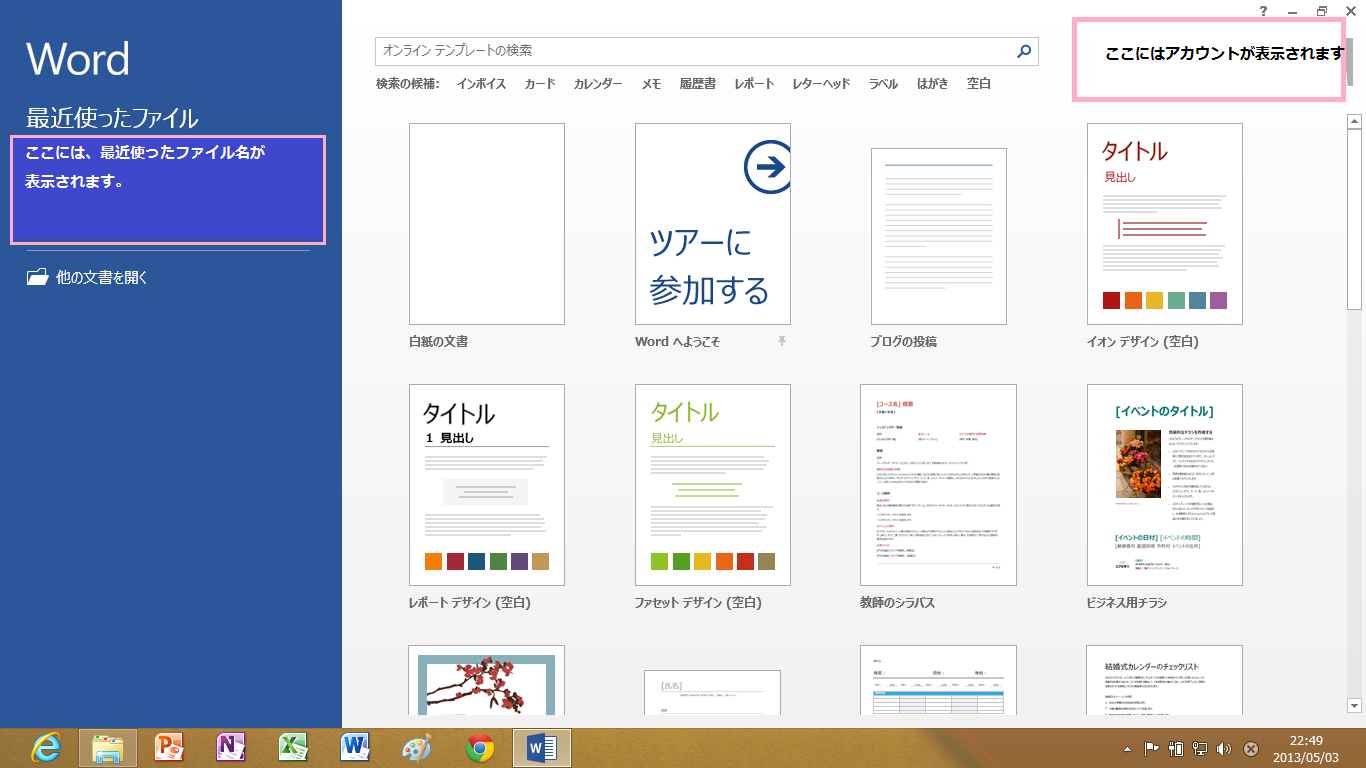Select the レポート suggested search
Viewport: 1366px width, 768px height.
click(x=754, y=84)
